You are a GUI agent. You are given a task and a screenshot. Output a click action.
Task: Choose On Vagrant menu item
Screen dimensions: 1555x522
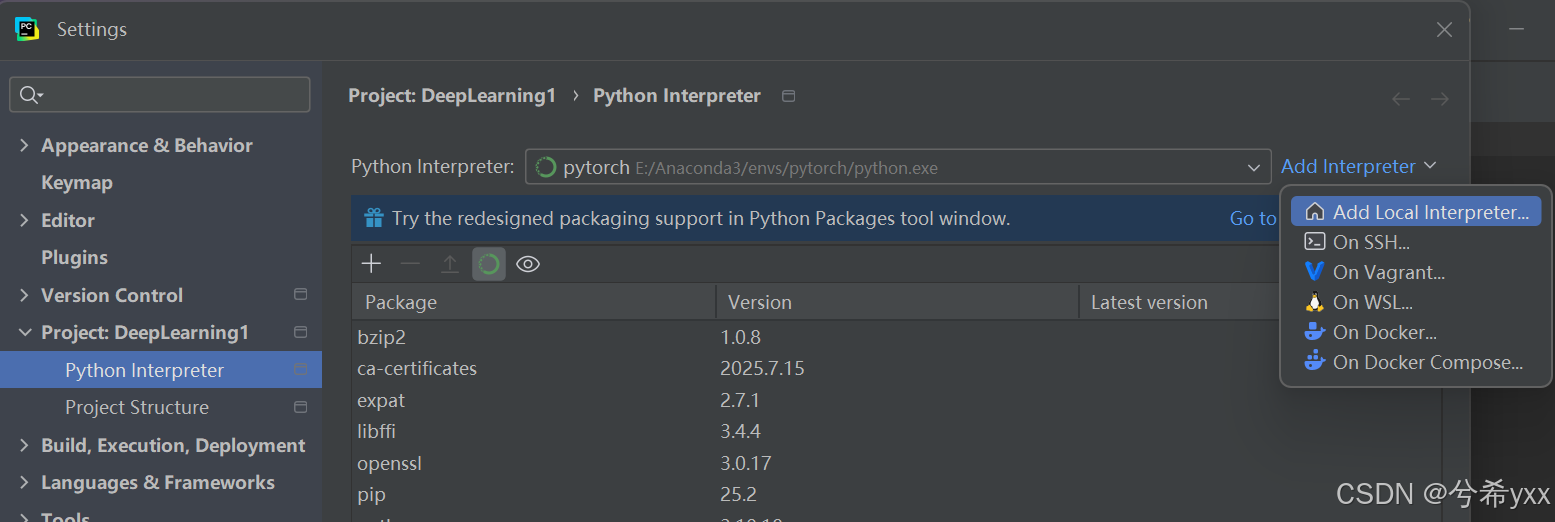(x=1416, y=272)
